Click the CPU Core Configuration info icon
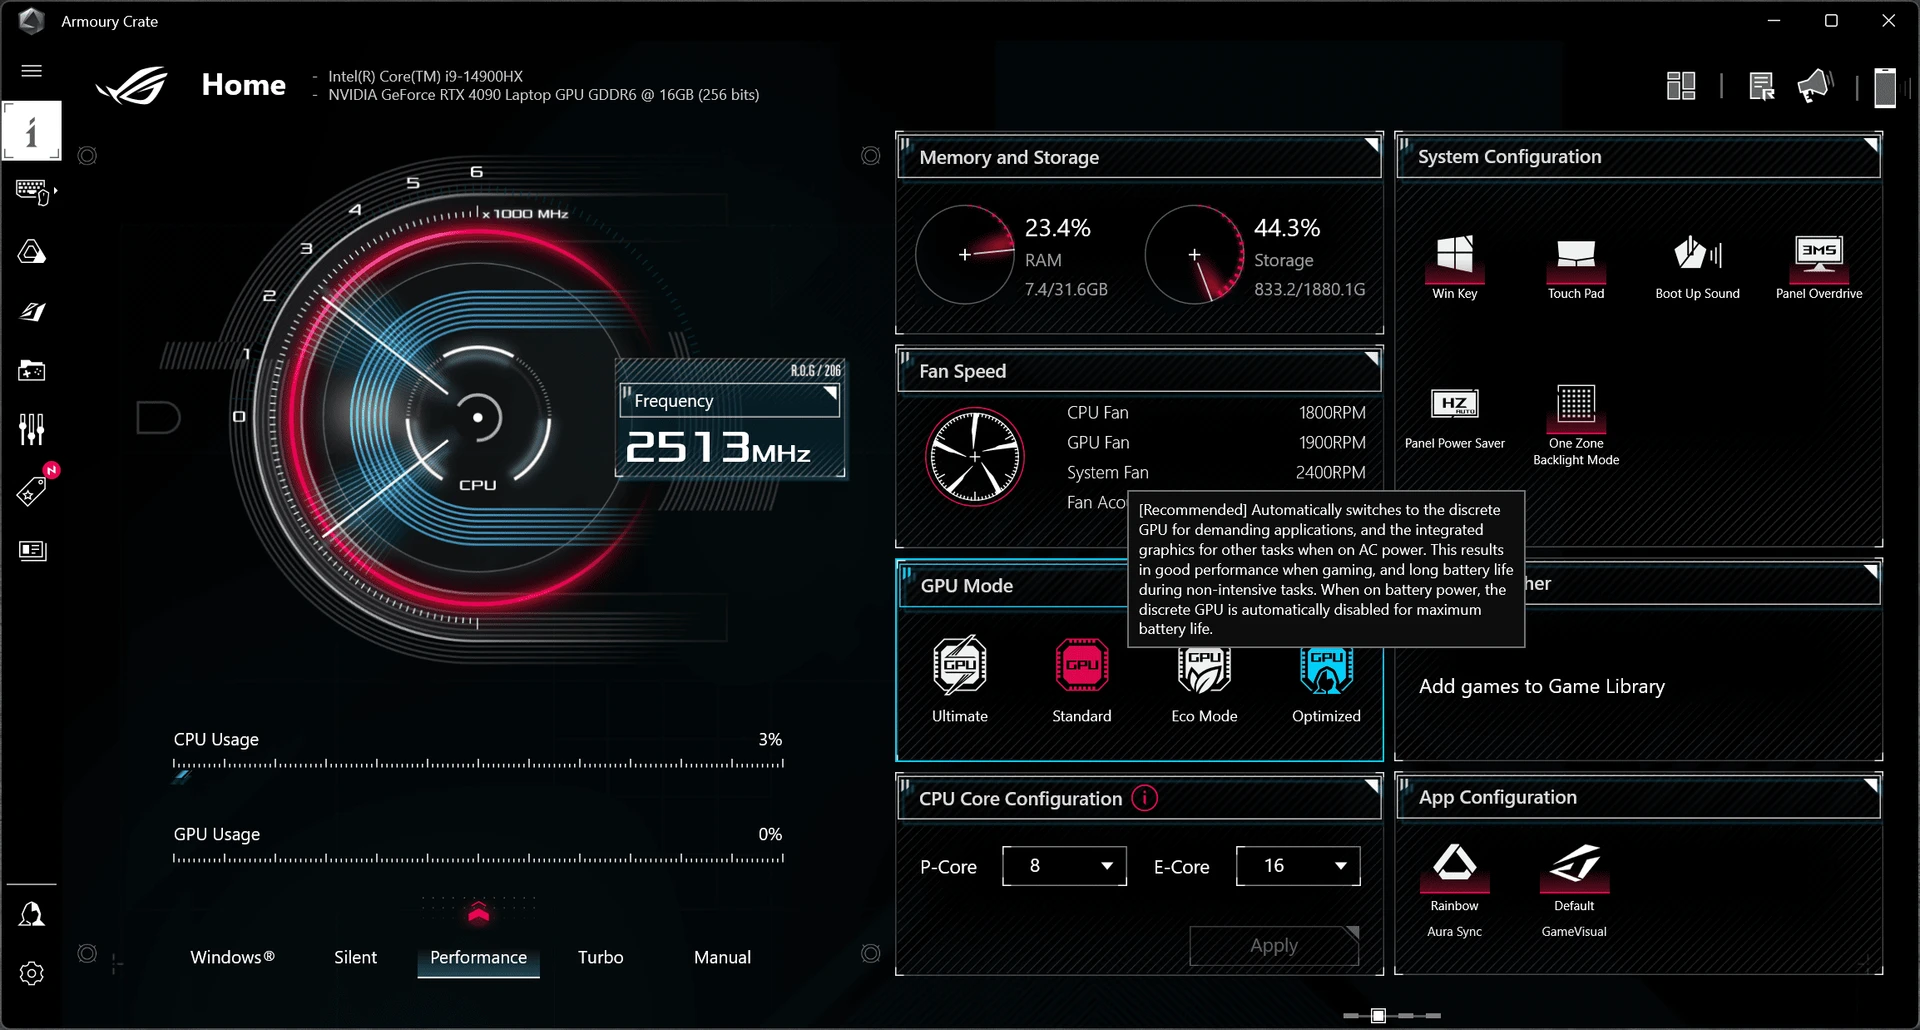Image resolution: width=1920 pixels, height=1030 pixels. click(x=1144, y=798)
